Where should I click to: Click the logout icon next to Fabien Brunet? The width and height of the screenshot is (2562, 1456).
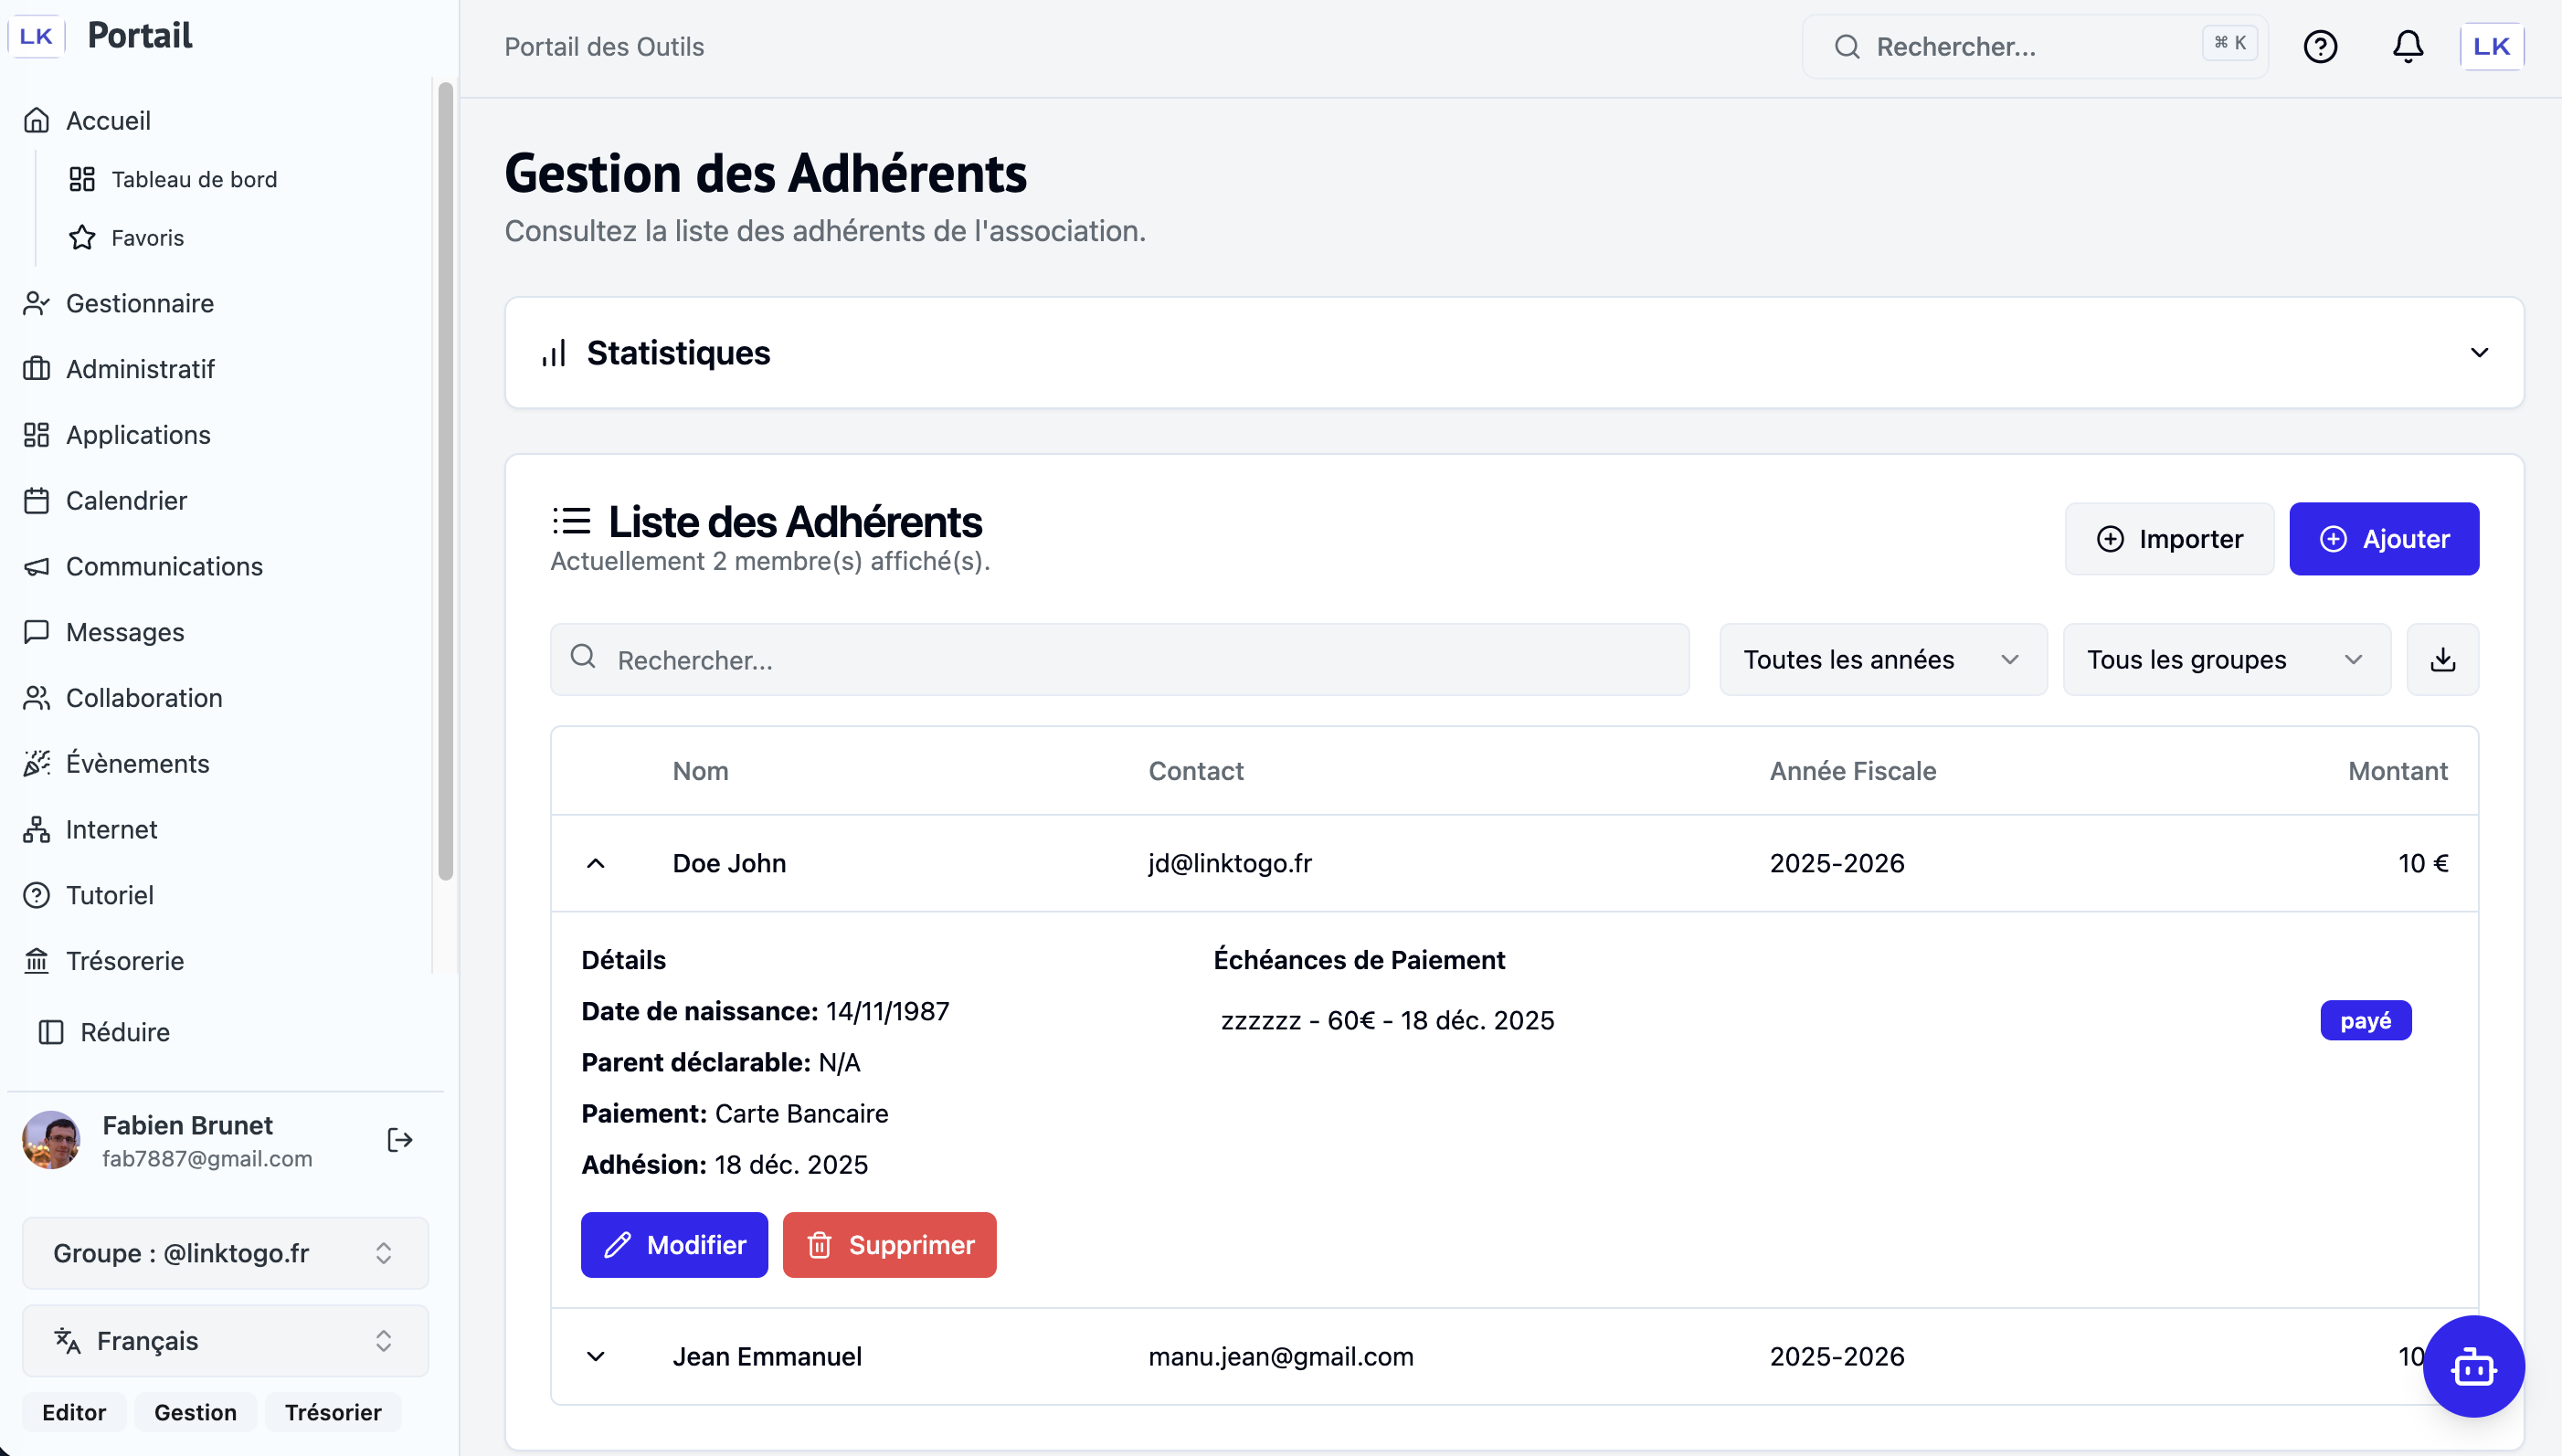point(399,1140)
